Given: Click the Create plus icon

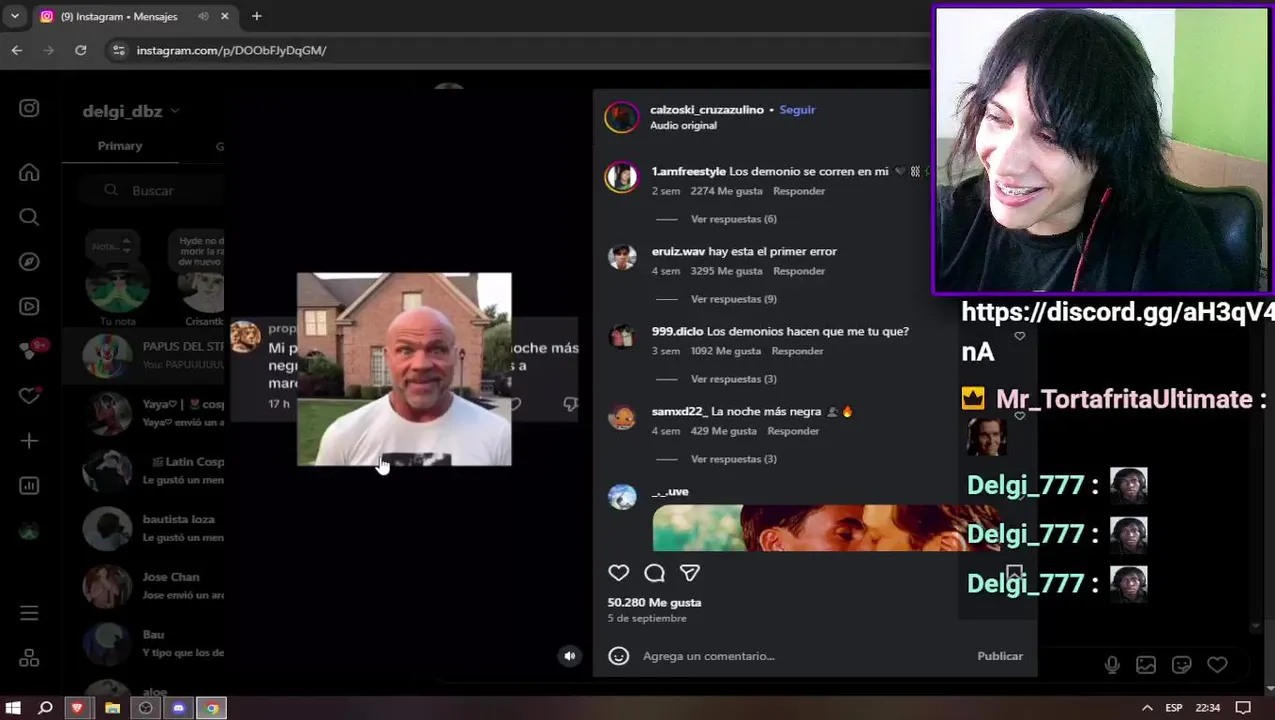Looking at the screenshot, I should [x=29, y=441].
